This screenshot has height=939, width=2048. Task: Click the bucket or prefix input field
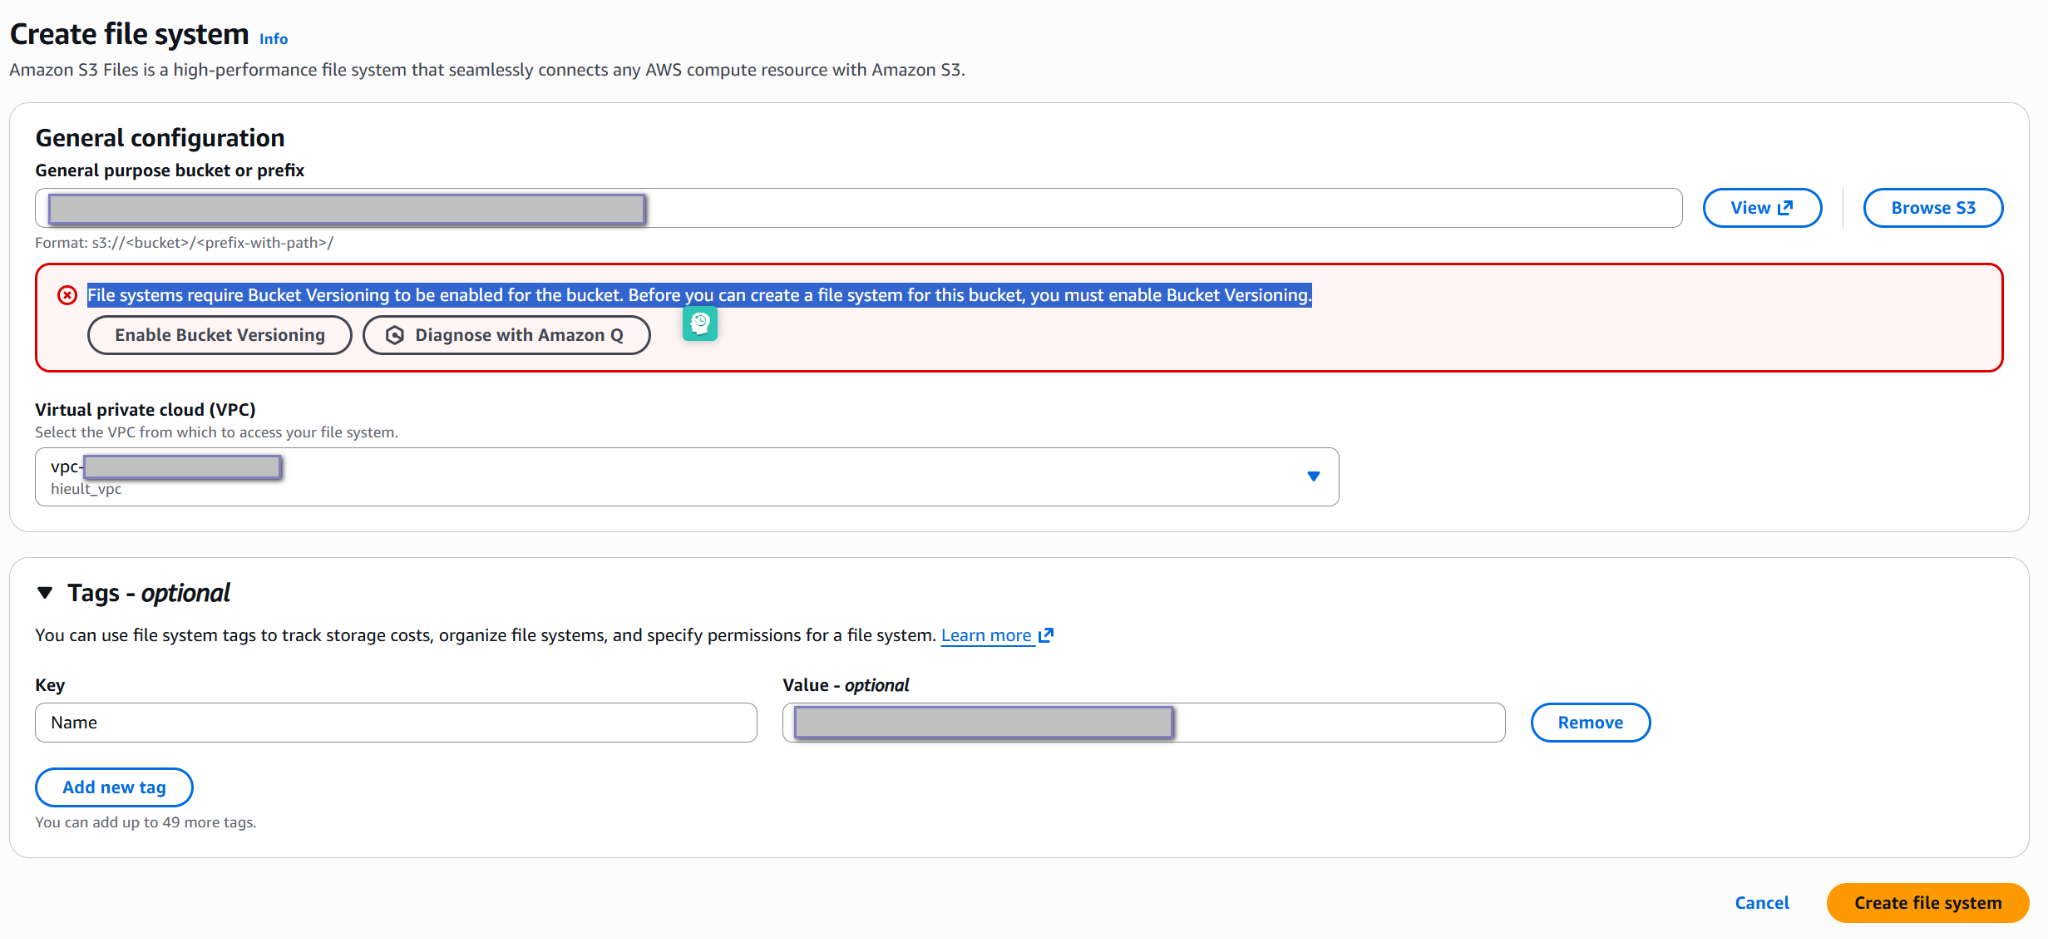pos(858,208)
